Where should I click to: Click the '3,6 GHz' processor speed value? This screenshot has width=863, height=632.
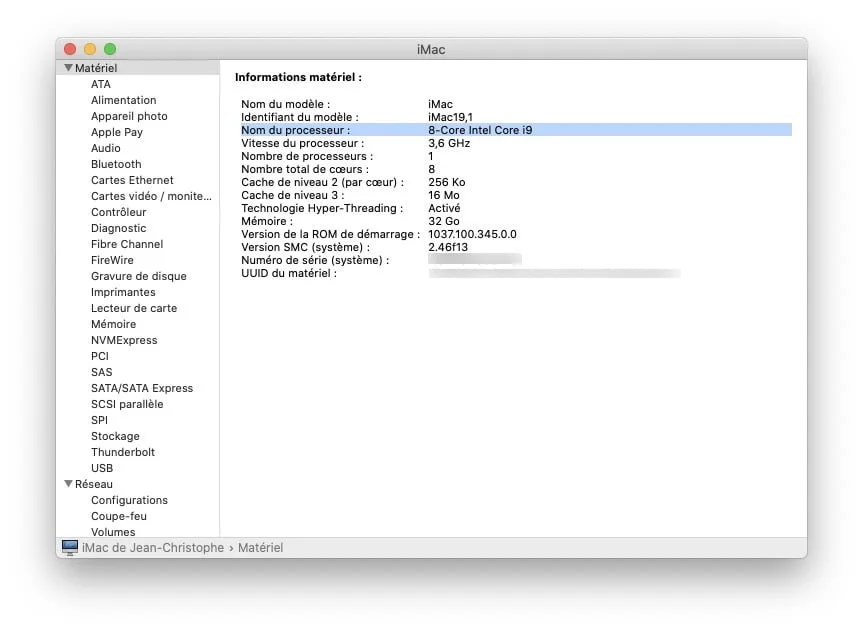[449, 143]
